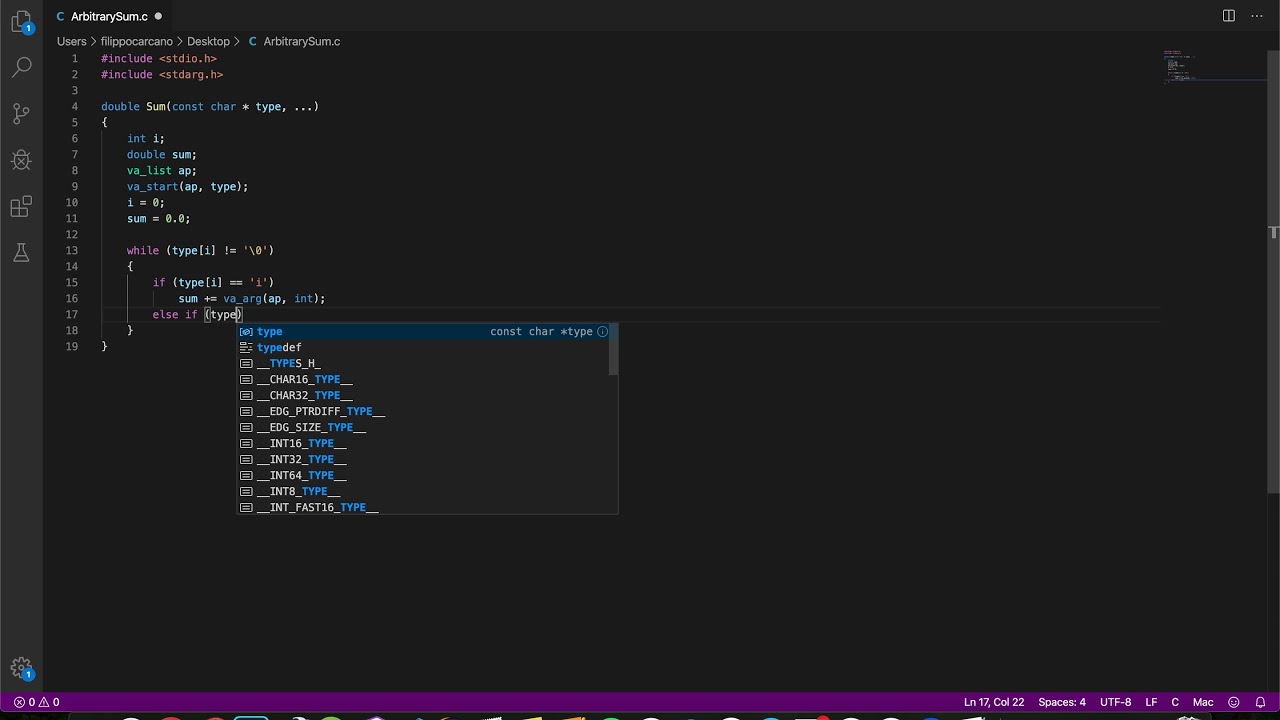Click the feedback smiley in status bar
This screenshot has height=720, width=1280.
pyautogui.click(x=1233, y=702)
